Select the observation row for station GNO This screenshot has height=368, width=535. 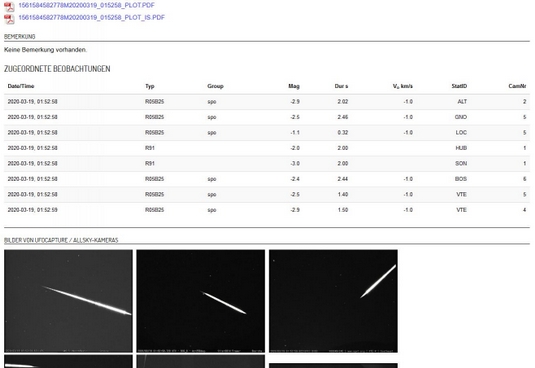(x=267, y=117)
